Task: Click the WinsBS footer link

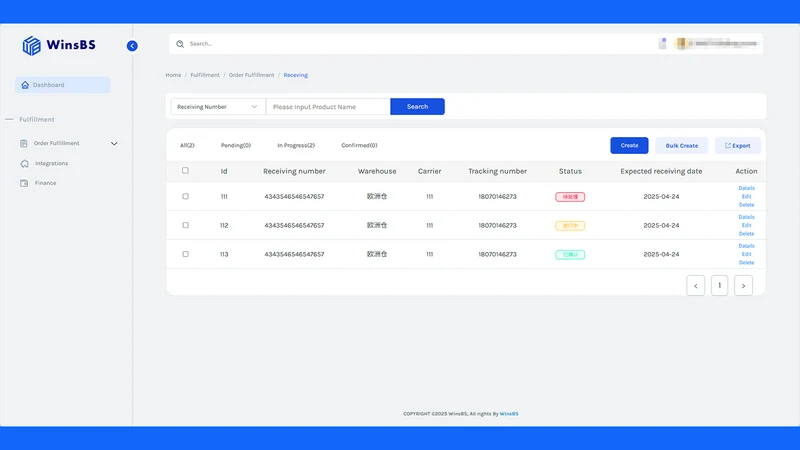Action: [x=509, y=414]
